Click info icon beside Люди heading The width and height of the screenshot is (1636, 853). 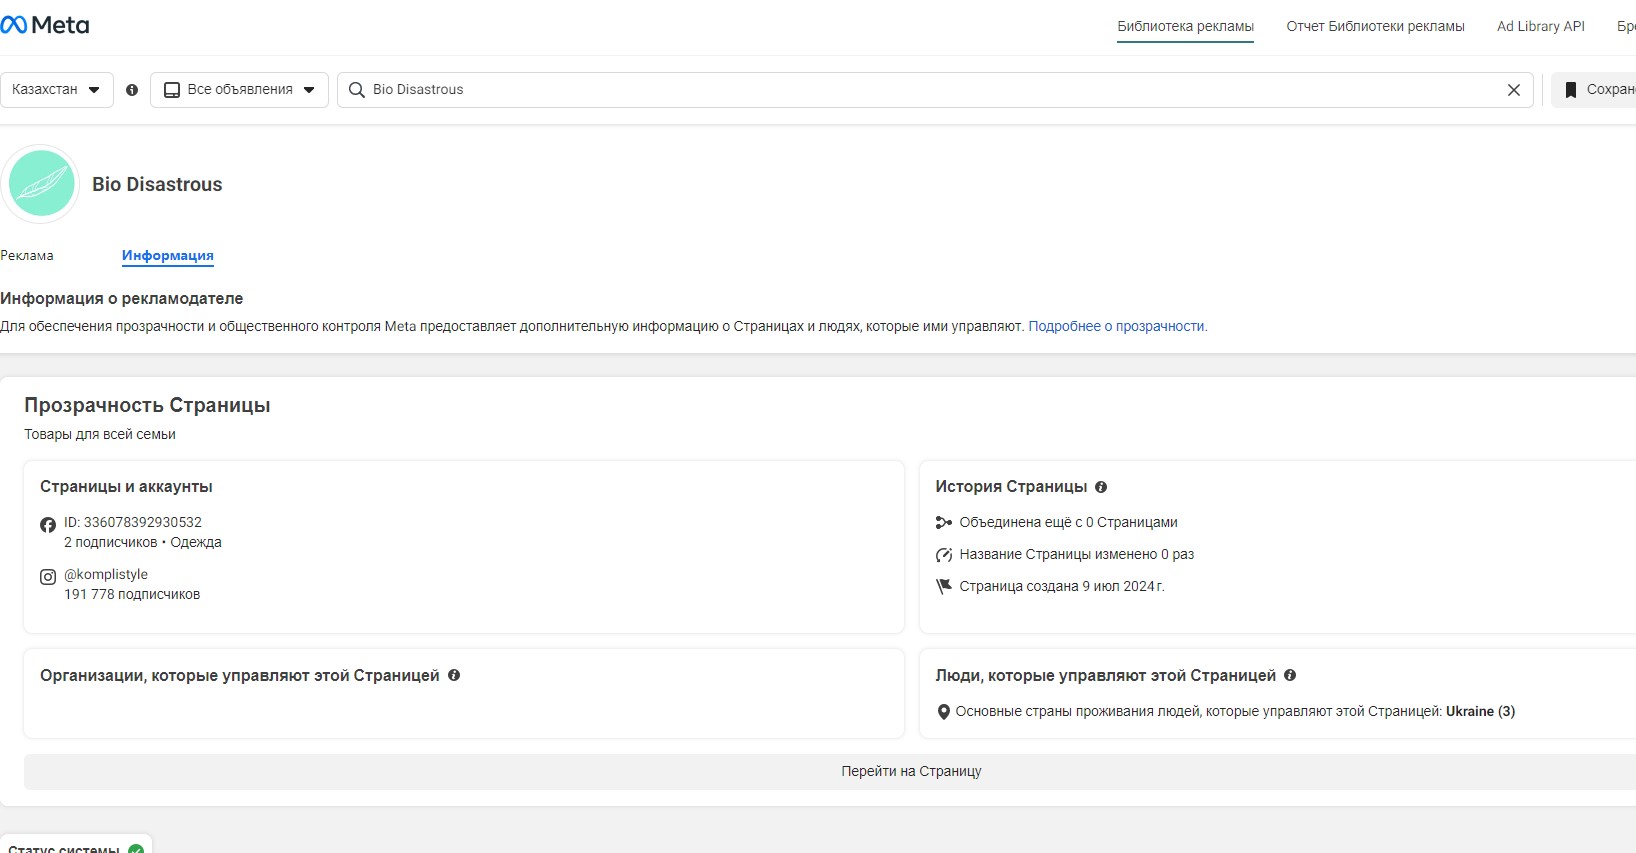click(x=1290, y=676)
